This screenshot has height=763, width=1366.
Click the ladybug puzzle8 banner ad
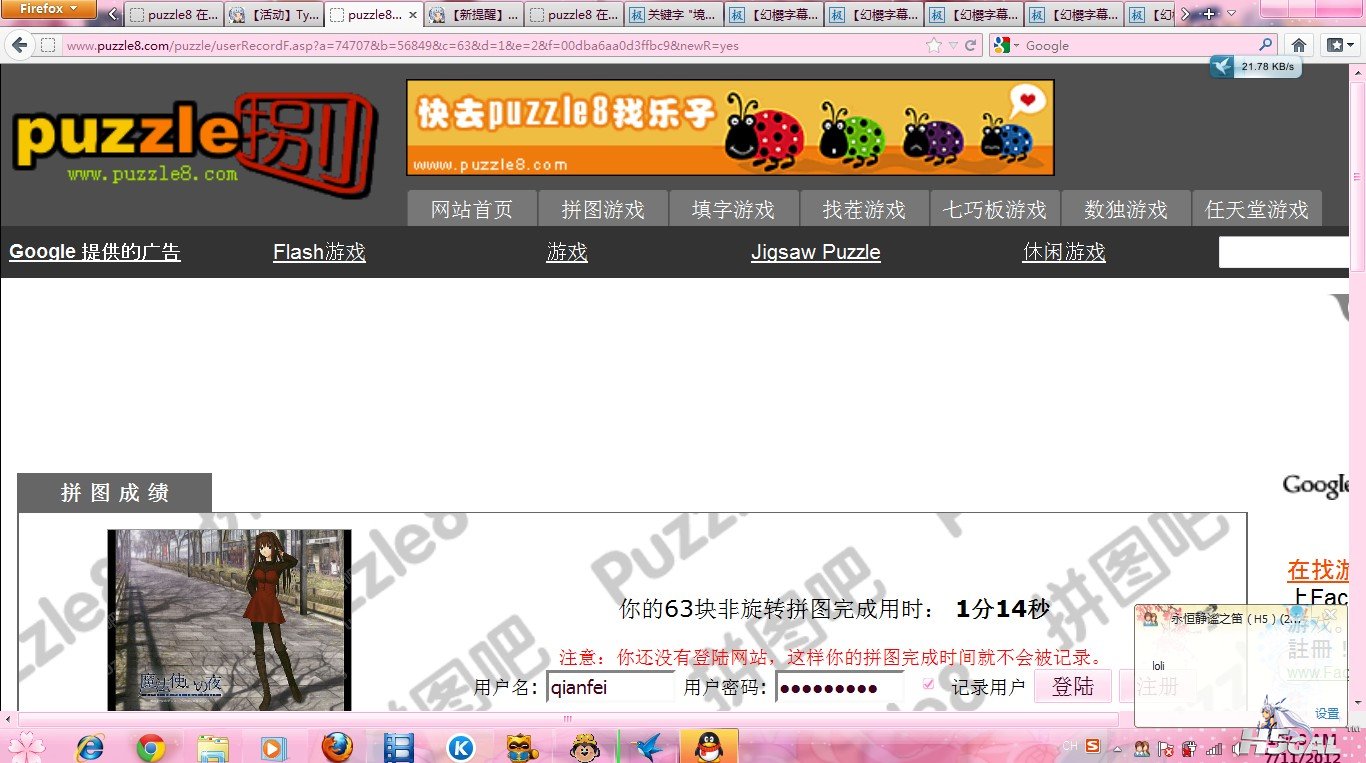[x=730, y=128]
